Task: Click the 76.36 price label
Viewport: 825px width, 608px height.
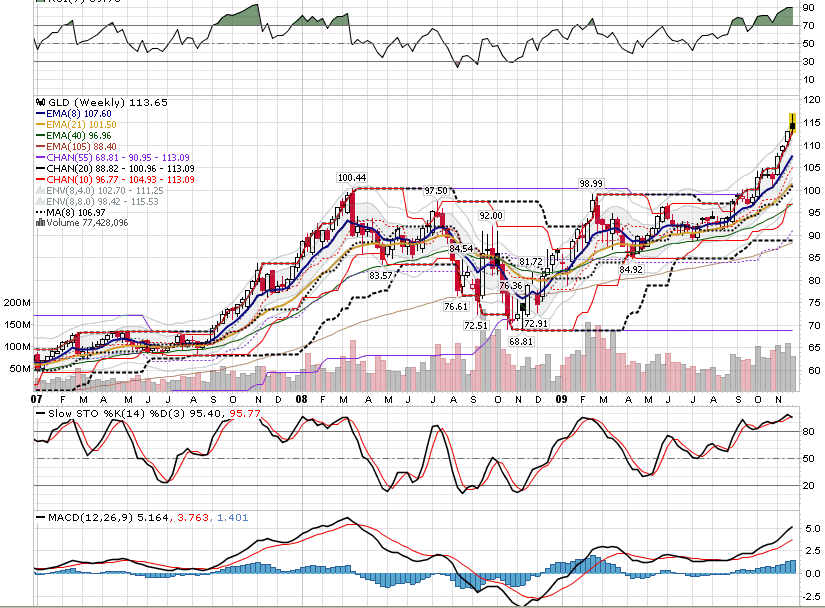Action: pyautogui.click(x=510, y=286)
